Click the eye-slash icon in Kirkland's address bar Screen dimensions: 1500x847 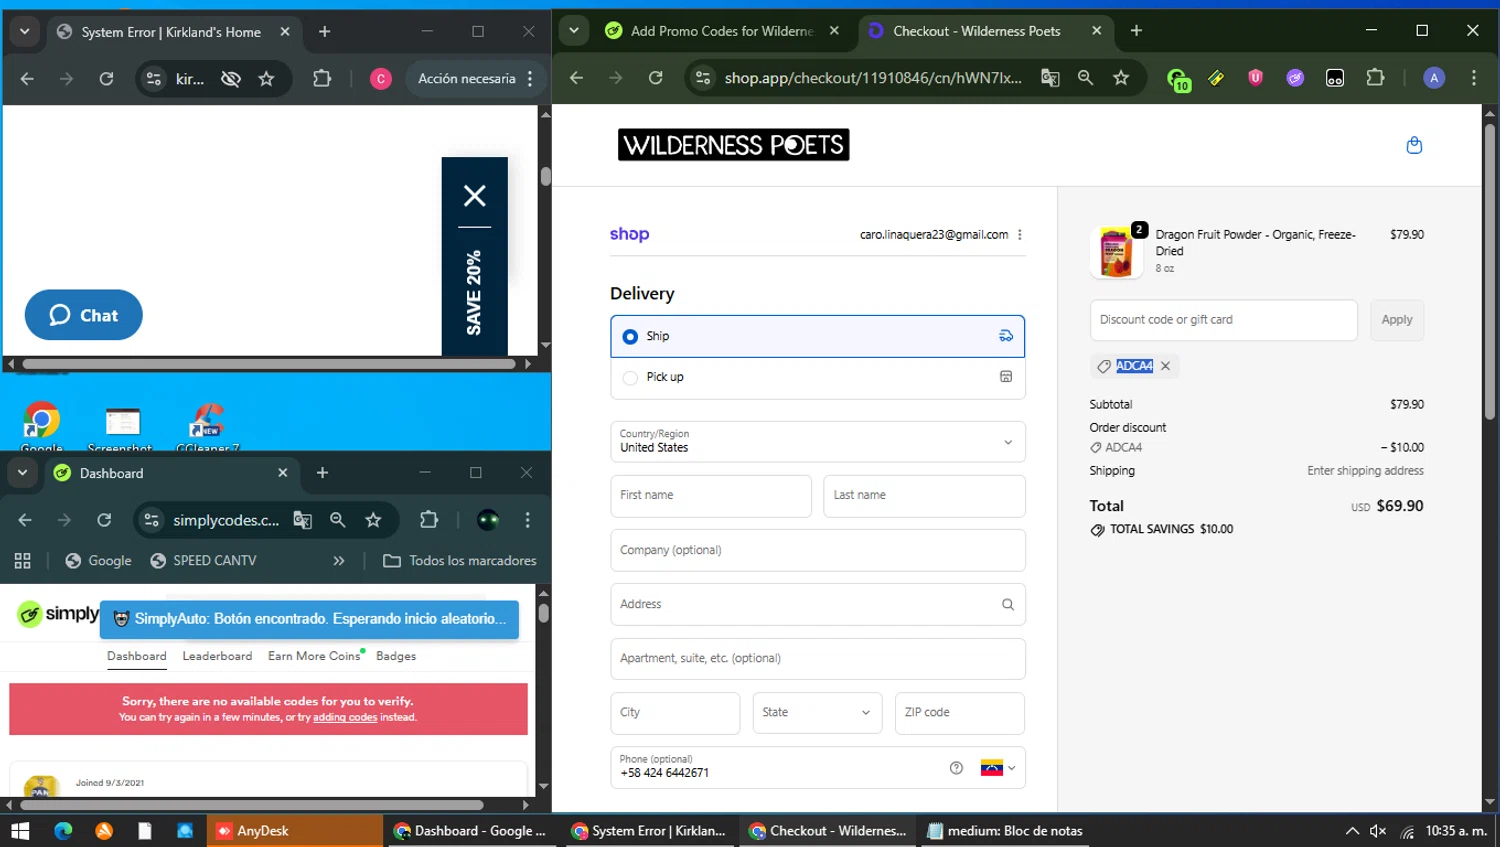pyautogui.click(x=231, y=78)
